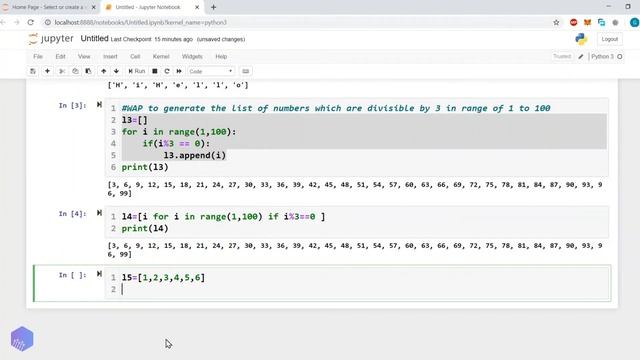The height and width of the screenshot is (360, 640).
Task: Open the Cell menu
Action: coord(135,56)
